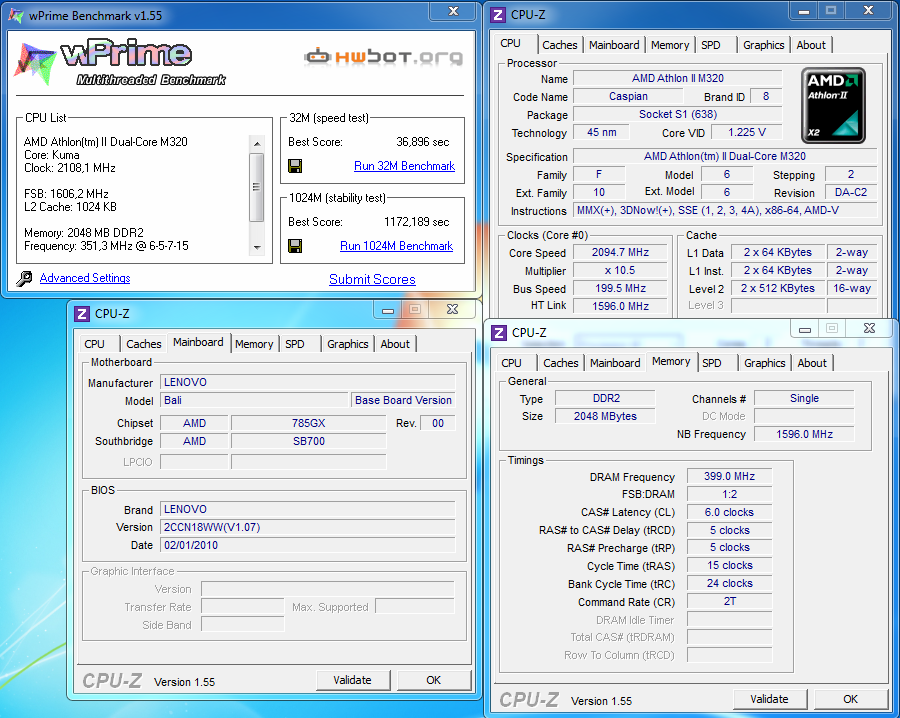900x718 pixels.
Task: Open About tab in top CPU-Z window
Action: tap(811, 45)
